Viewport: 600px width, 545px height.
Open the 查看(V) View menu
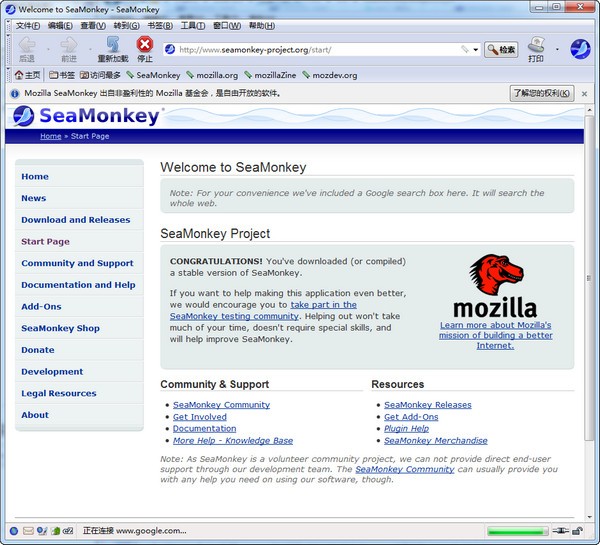(x=93, y=26)
